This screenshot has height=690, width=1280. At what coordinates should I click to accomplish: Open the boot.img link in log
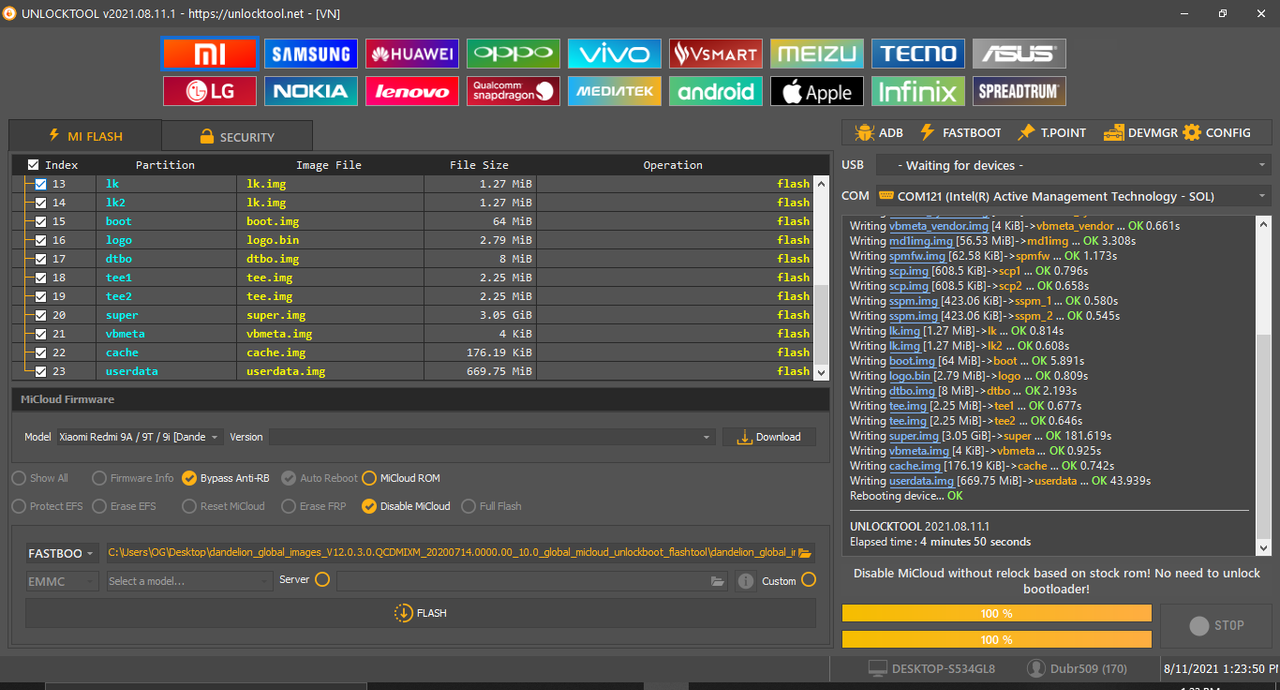pyautogui.click(x=912, y=361)
